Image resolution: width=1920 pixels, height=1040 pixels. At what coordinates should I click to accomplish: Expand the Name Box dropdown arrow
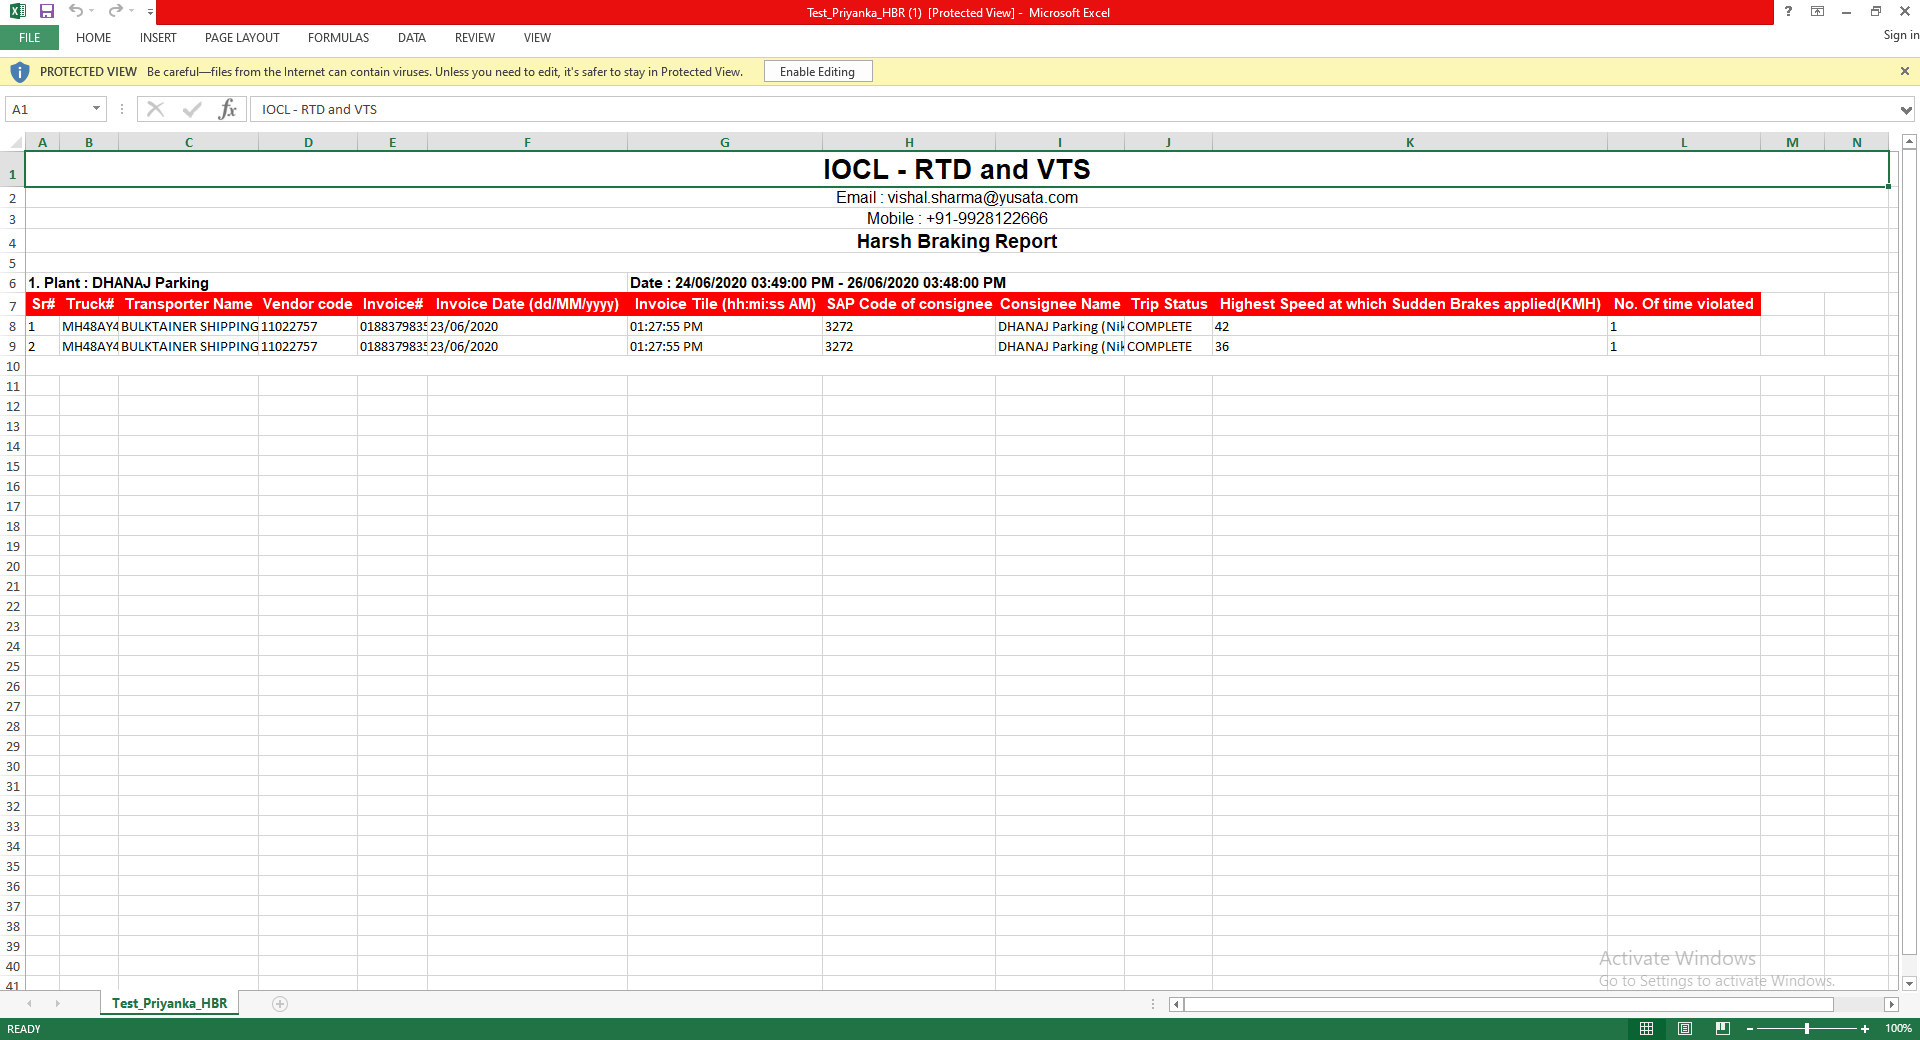(97, 109)
